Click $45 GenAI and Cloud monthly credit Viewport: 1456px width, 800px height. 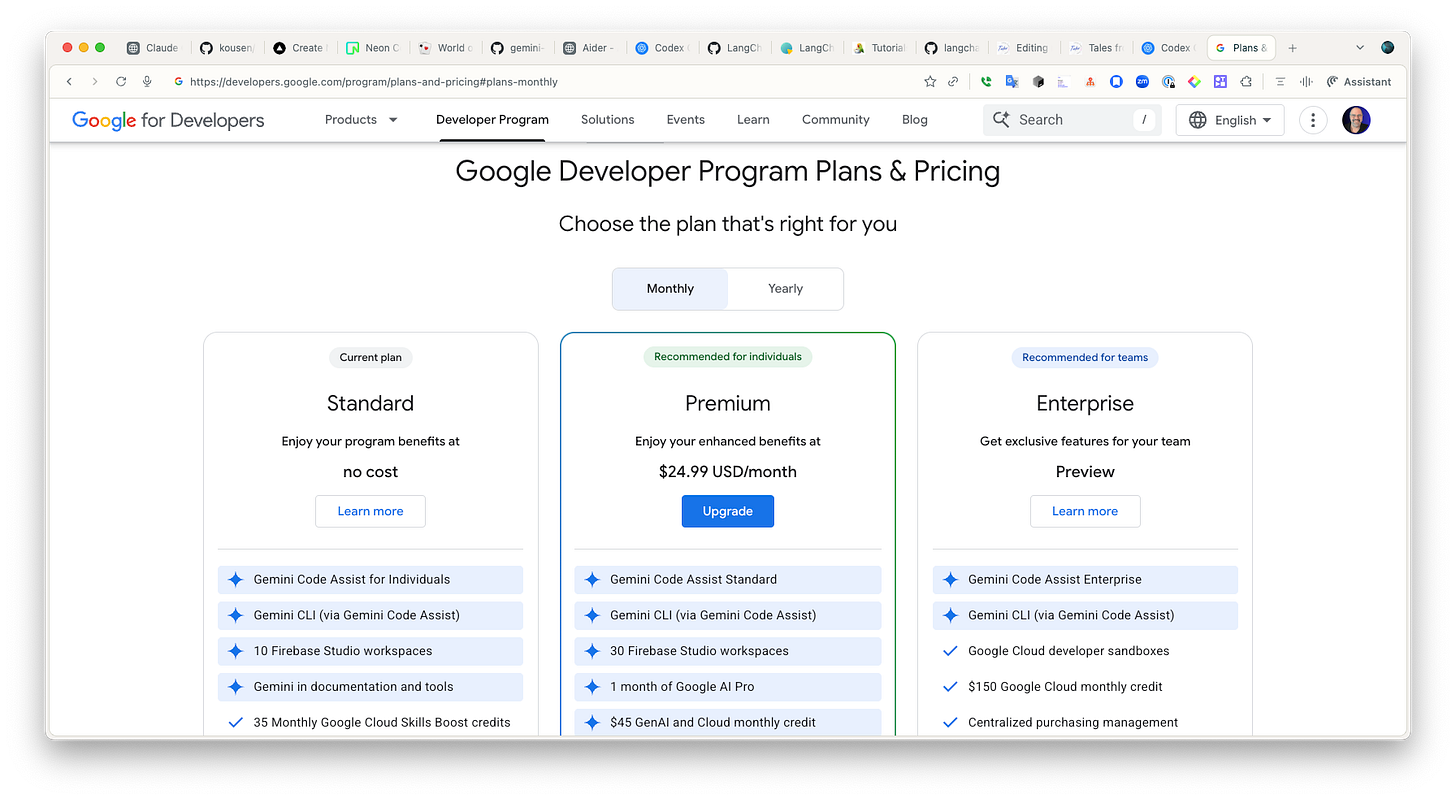(x=728, y=723)
